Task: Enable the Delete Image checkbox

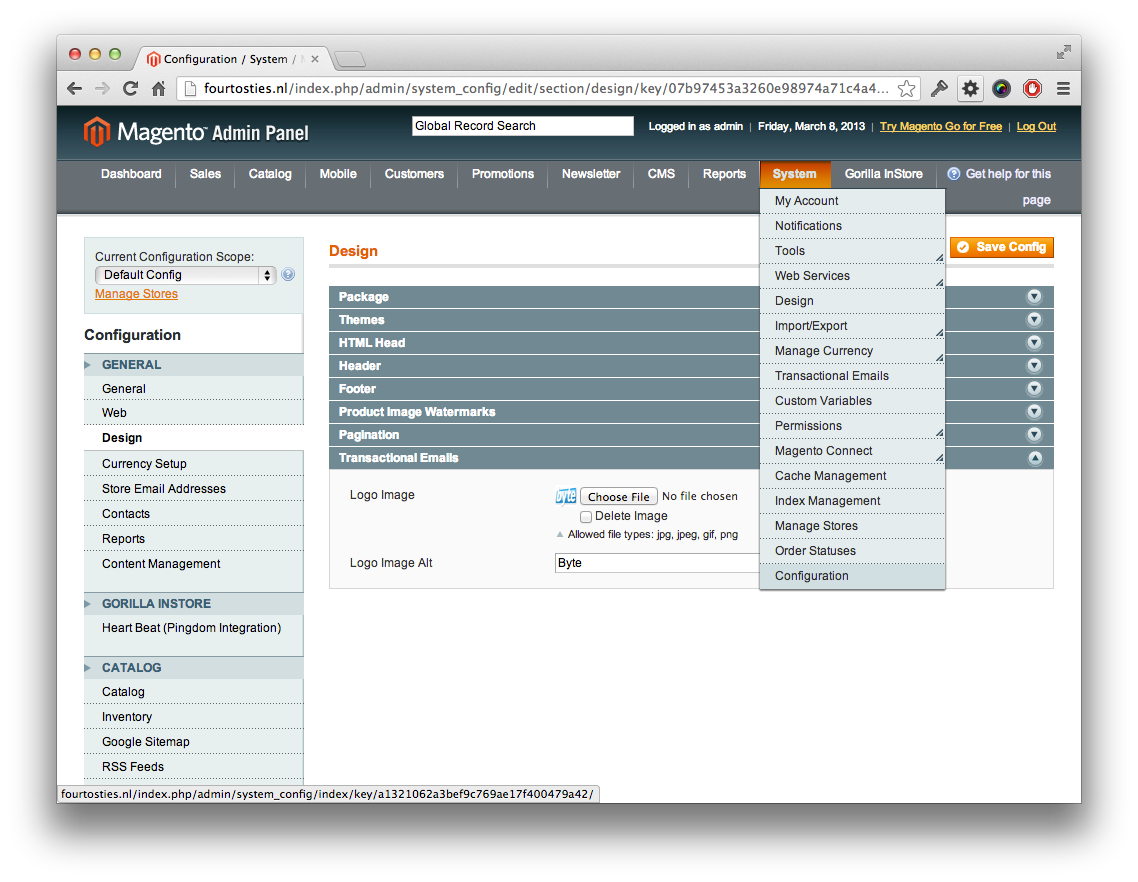Action: (x=585, y=516)
